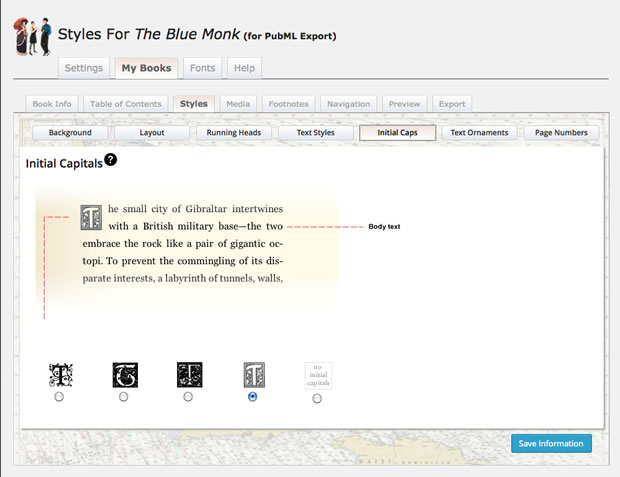Viewport: 620px width, 477px height.
Task: Open the Fonts tab
Action: (x=202, y=69)
